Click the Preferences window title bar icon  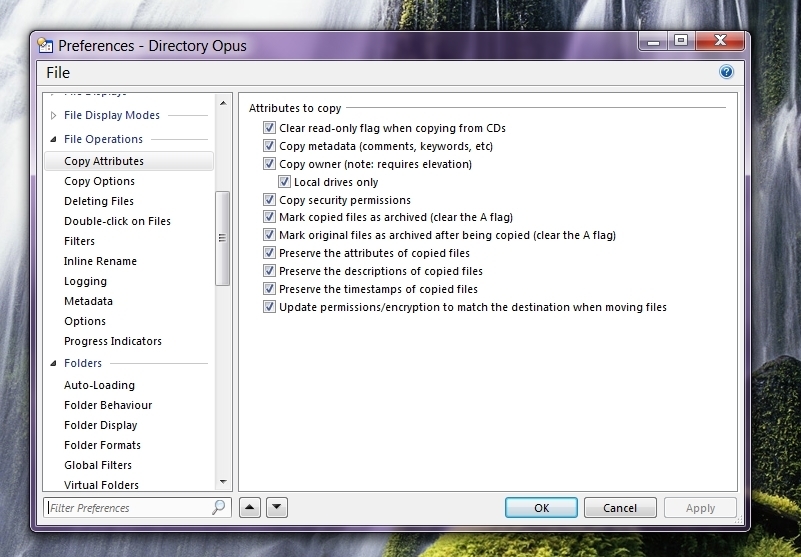click(x=45, y=46)
